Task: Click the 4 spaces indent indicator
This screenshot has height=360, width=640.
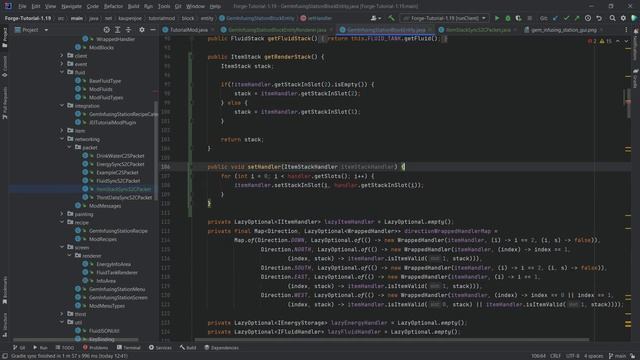Action: click(593, 356)
